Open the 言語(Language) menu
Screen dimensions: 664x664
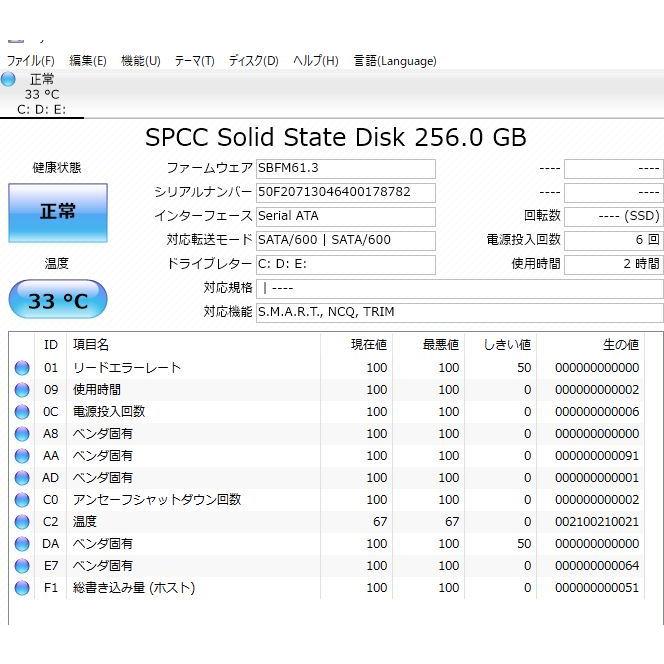(395, 61)
